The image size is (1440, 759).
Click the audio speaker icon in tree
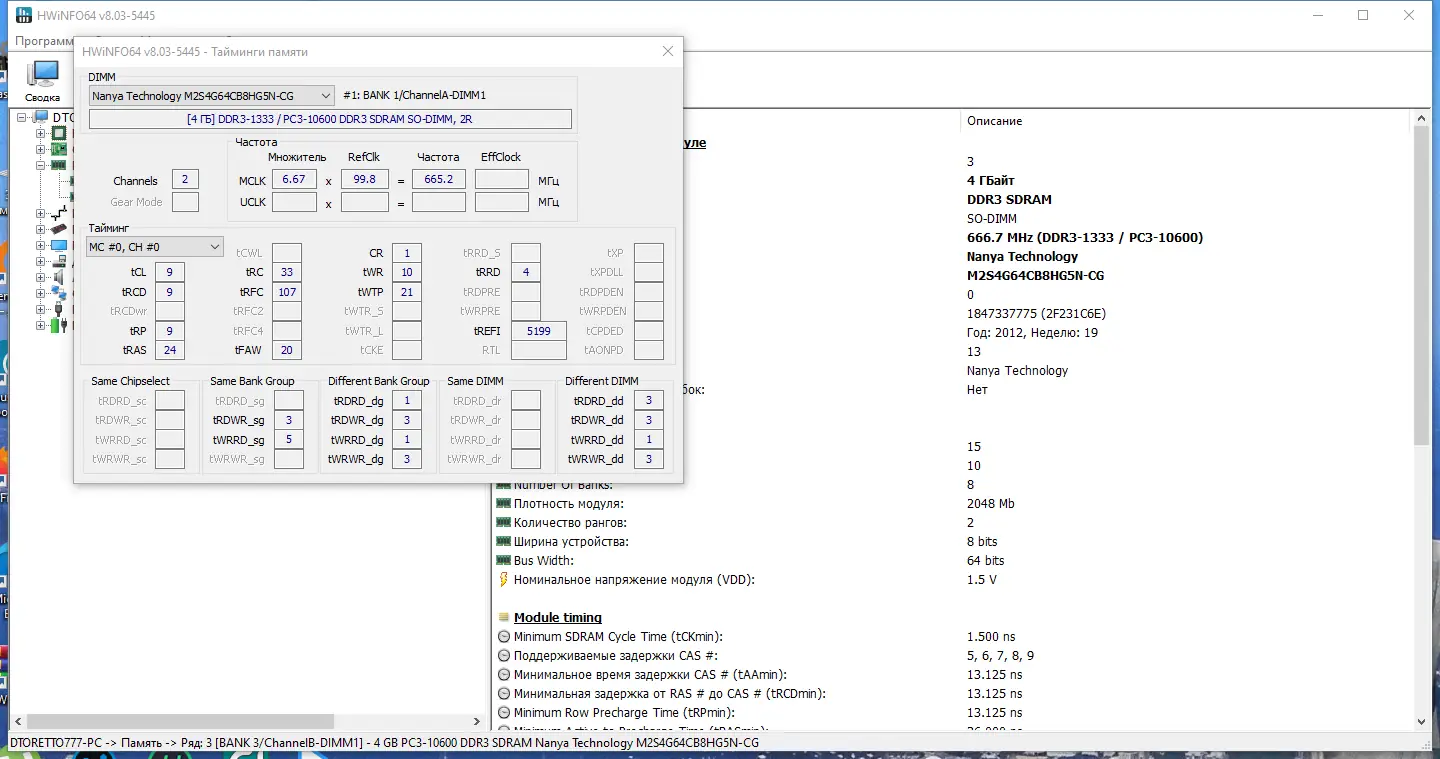pyautogui.click(x=59, y=277)
